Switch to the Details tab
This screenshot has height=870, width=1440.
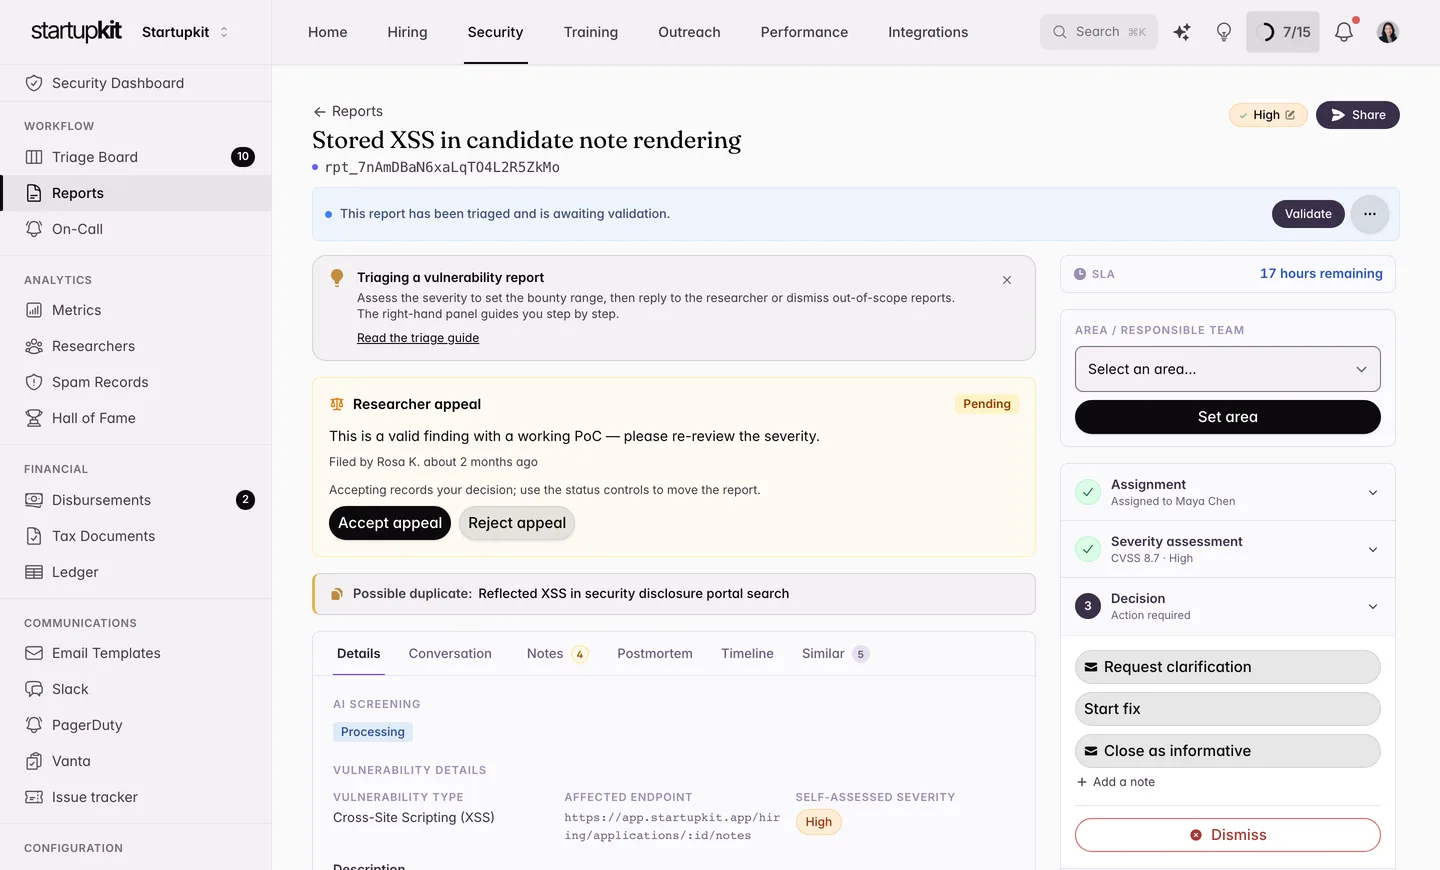coord(358,654)
